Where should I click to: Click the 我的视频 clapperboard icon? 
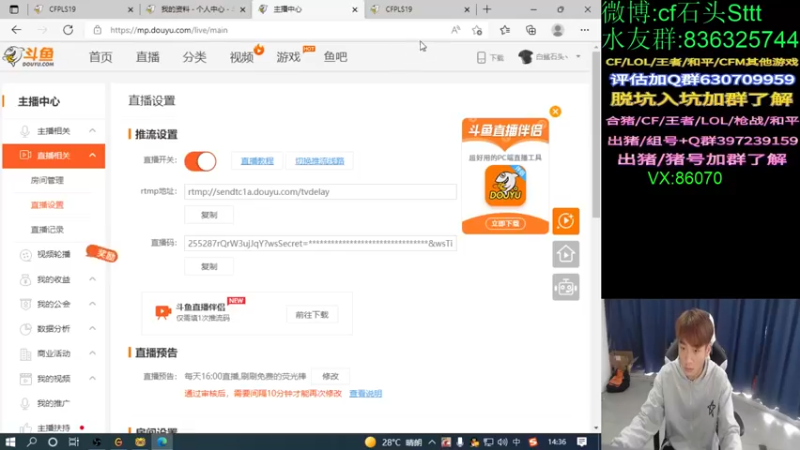click(25, 379)
